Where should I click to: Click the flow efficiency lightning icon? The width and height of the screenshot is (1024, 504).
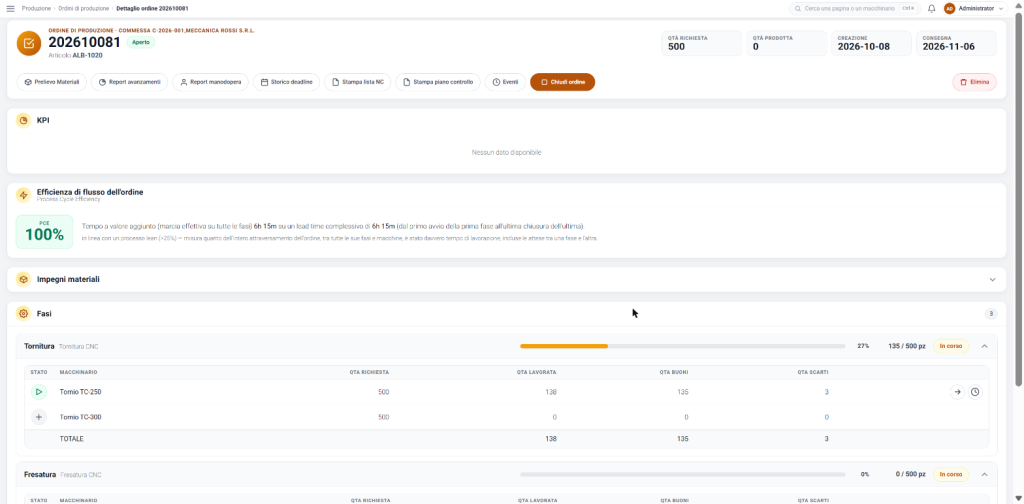click(x=24, y=195)
